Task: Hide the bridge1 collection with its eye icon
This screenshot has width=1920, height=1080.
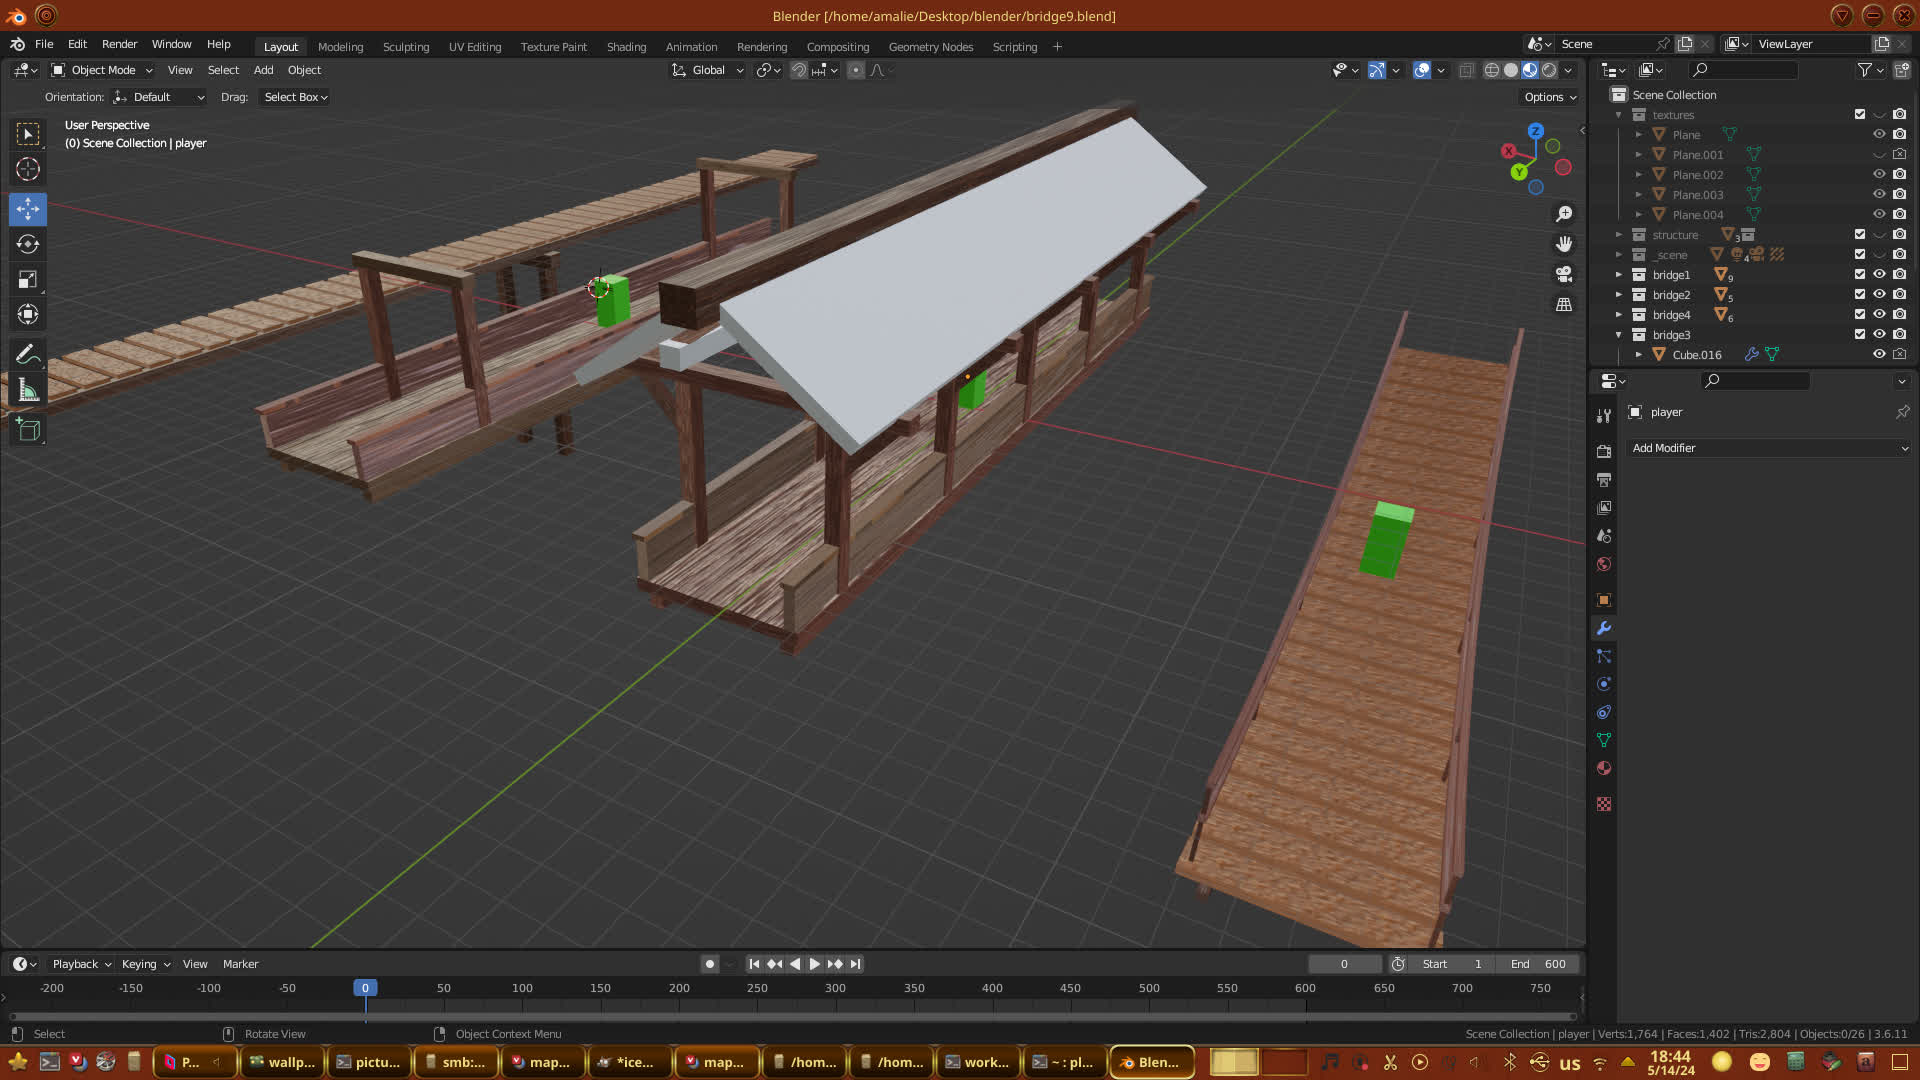Action: tap(1879, 274)
